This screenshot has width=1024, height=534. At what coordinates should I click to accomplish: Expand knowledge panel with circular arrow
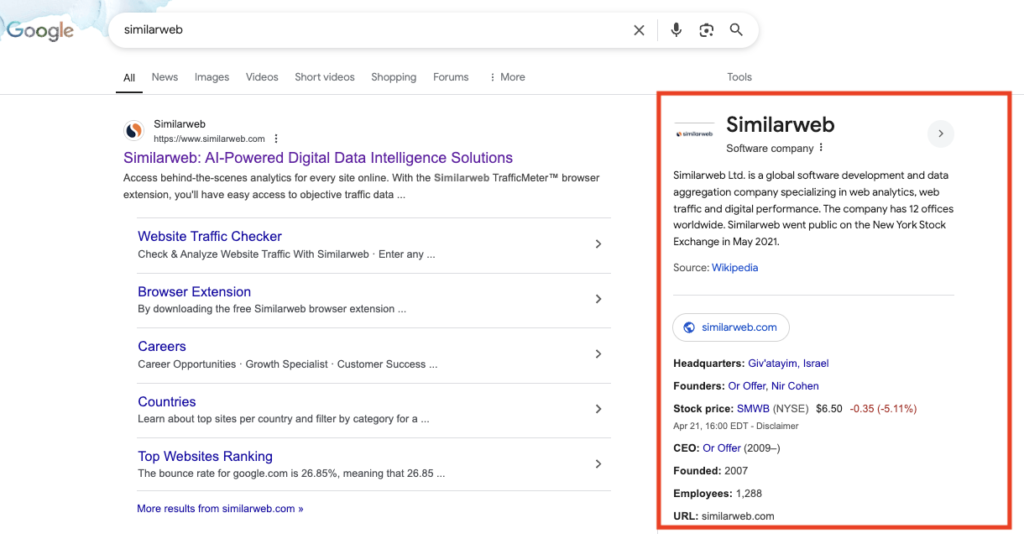[940, 133]
